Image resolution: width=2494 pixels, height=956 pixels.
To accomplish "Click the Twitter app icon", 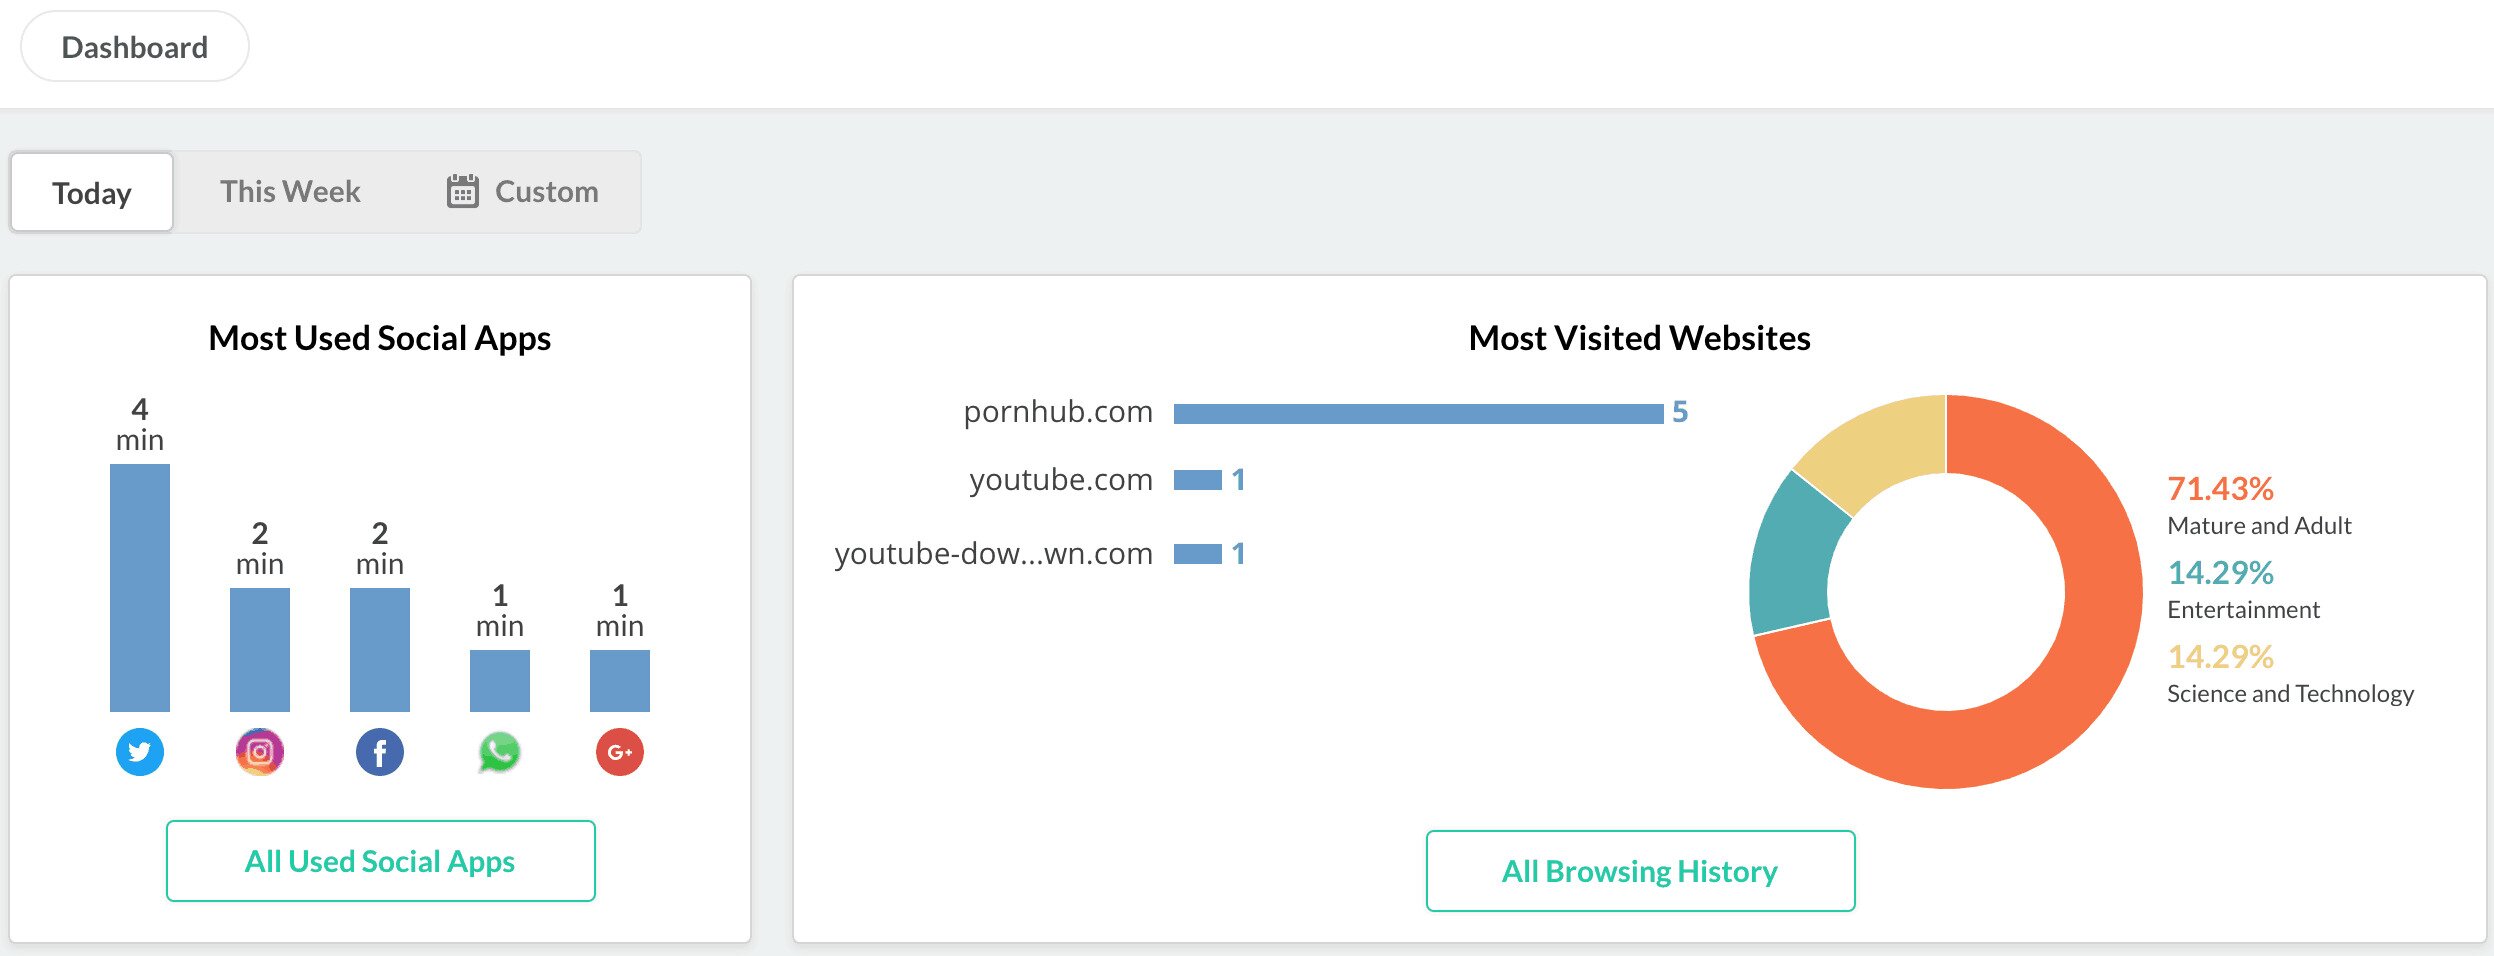I will 140,752.
